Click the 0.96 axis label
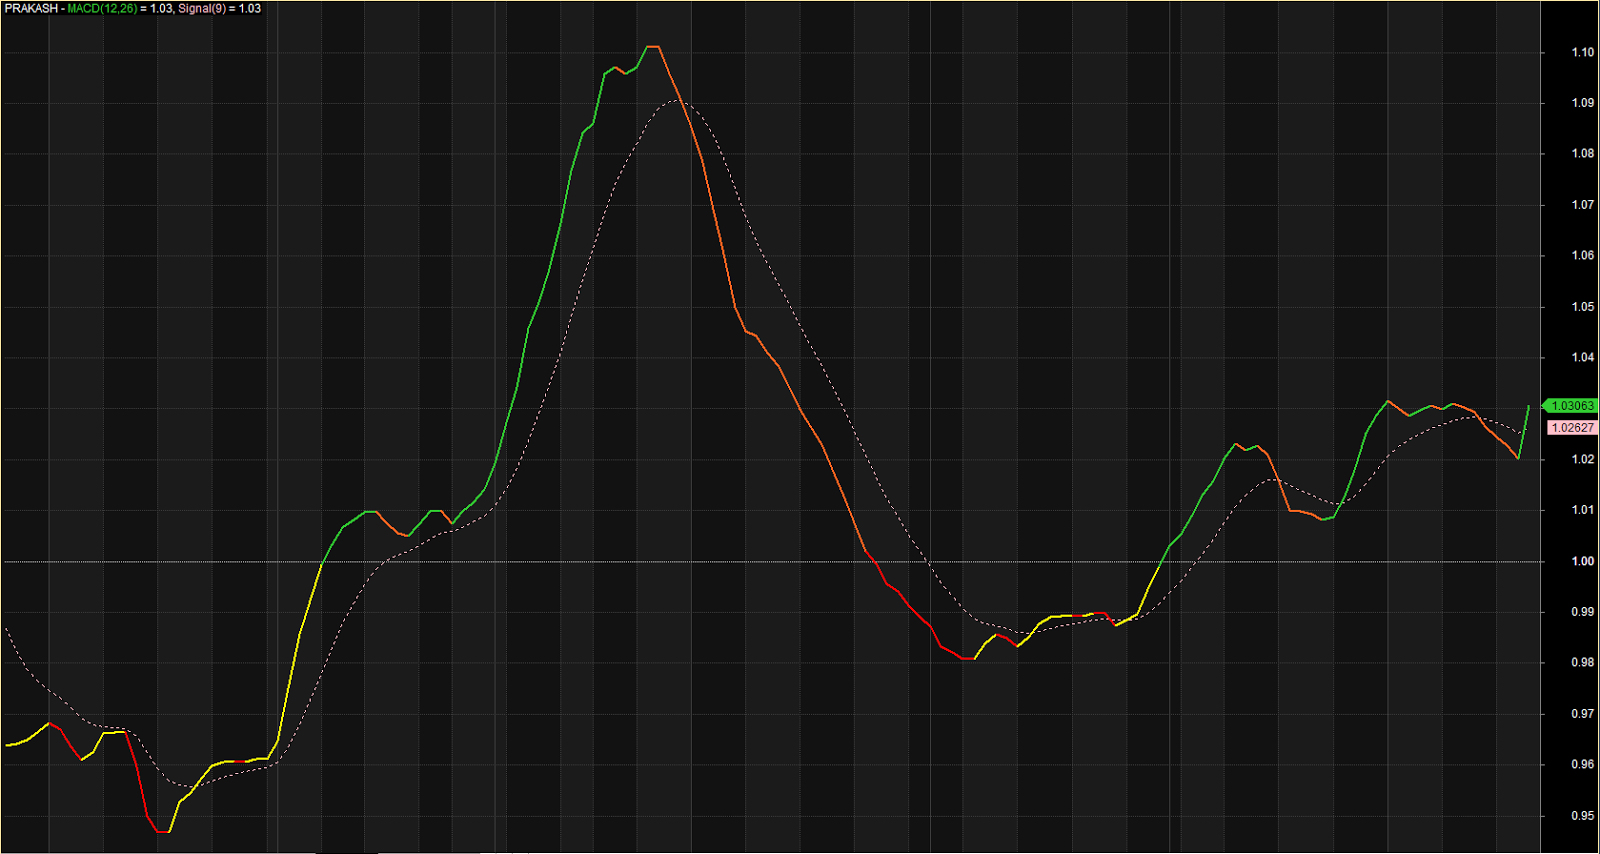Screen dimensions: 1600x854 tap(1583, 765)
